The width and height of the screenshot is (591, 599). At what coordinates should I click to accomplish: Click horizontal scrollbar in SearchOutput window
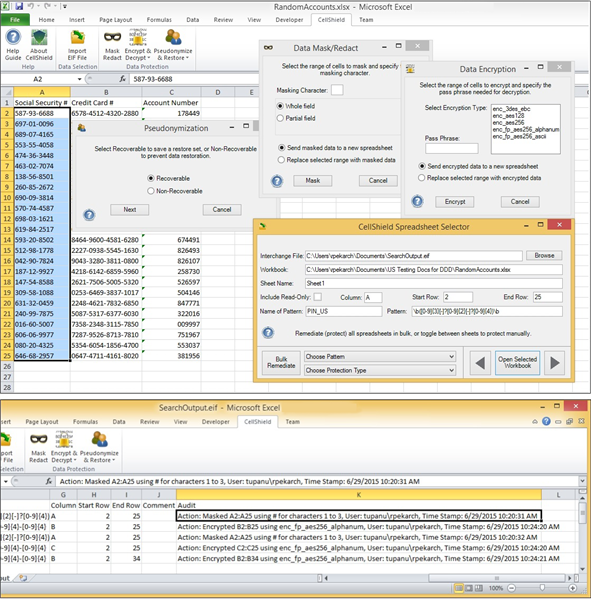tap(497, 578)
